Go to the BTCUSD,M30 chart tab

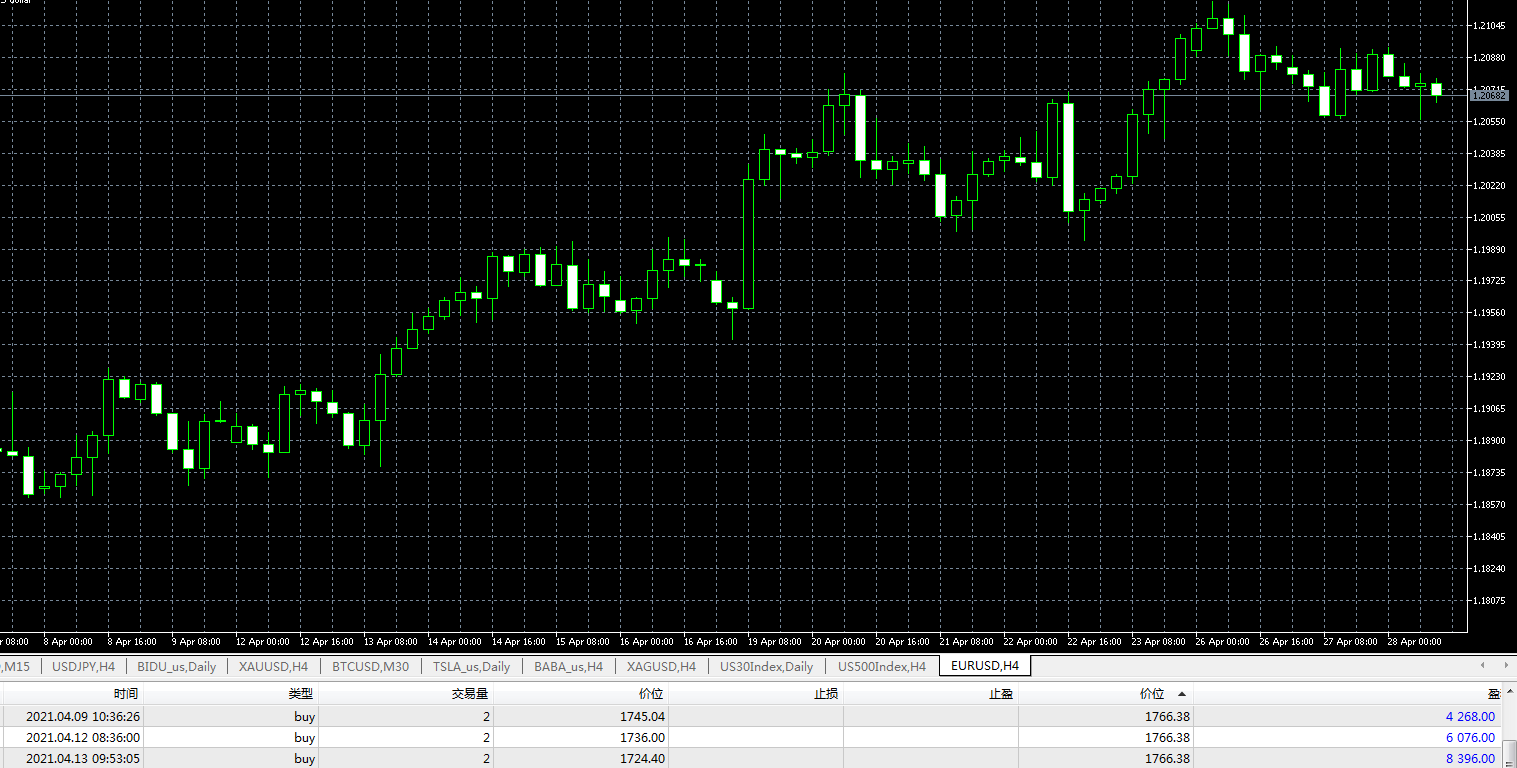click(x=370, y=666)
